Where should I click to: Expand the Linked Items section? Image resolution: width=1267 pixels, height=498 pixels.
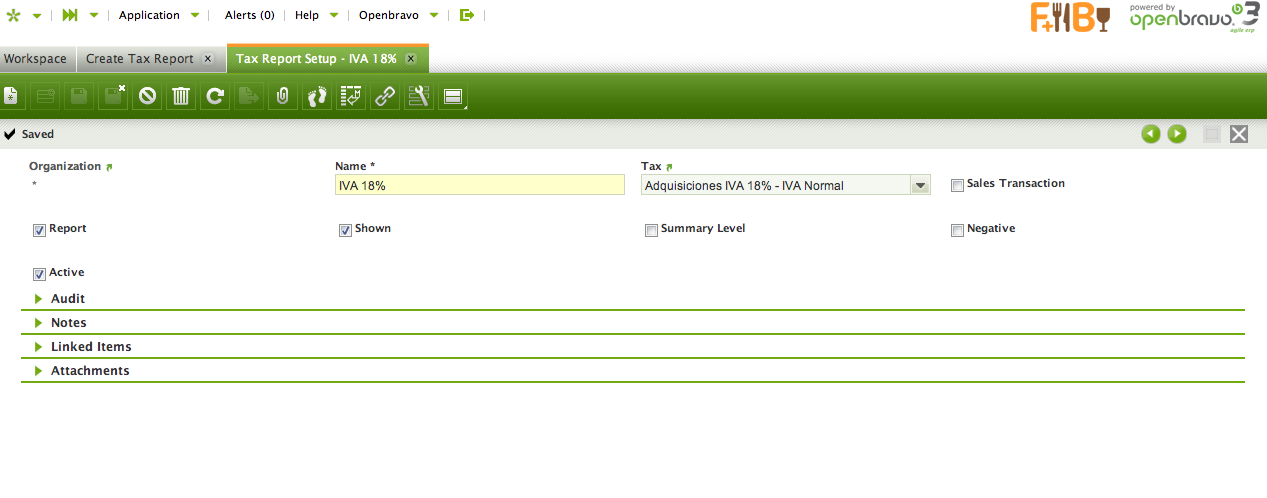[91, 346]
